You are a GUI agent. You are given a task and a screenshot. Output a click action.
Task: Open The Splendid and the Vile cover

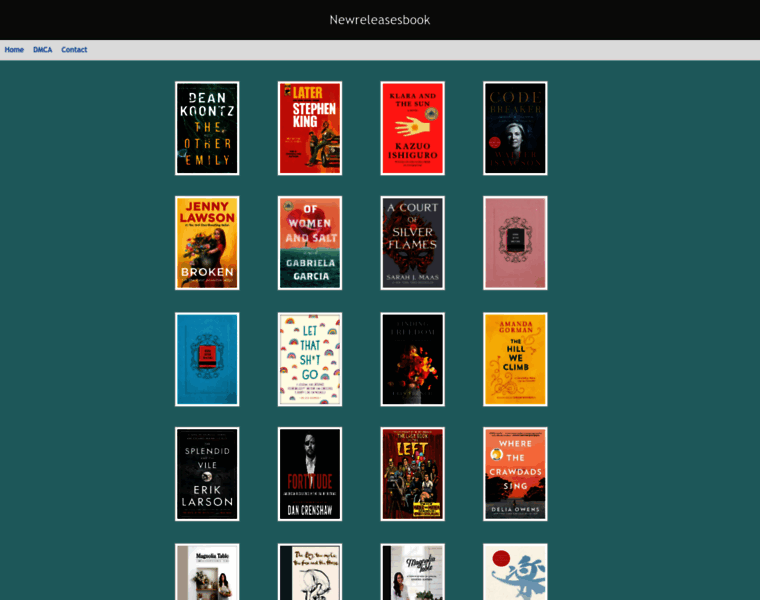(x=207, y=474)
